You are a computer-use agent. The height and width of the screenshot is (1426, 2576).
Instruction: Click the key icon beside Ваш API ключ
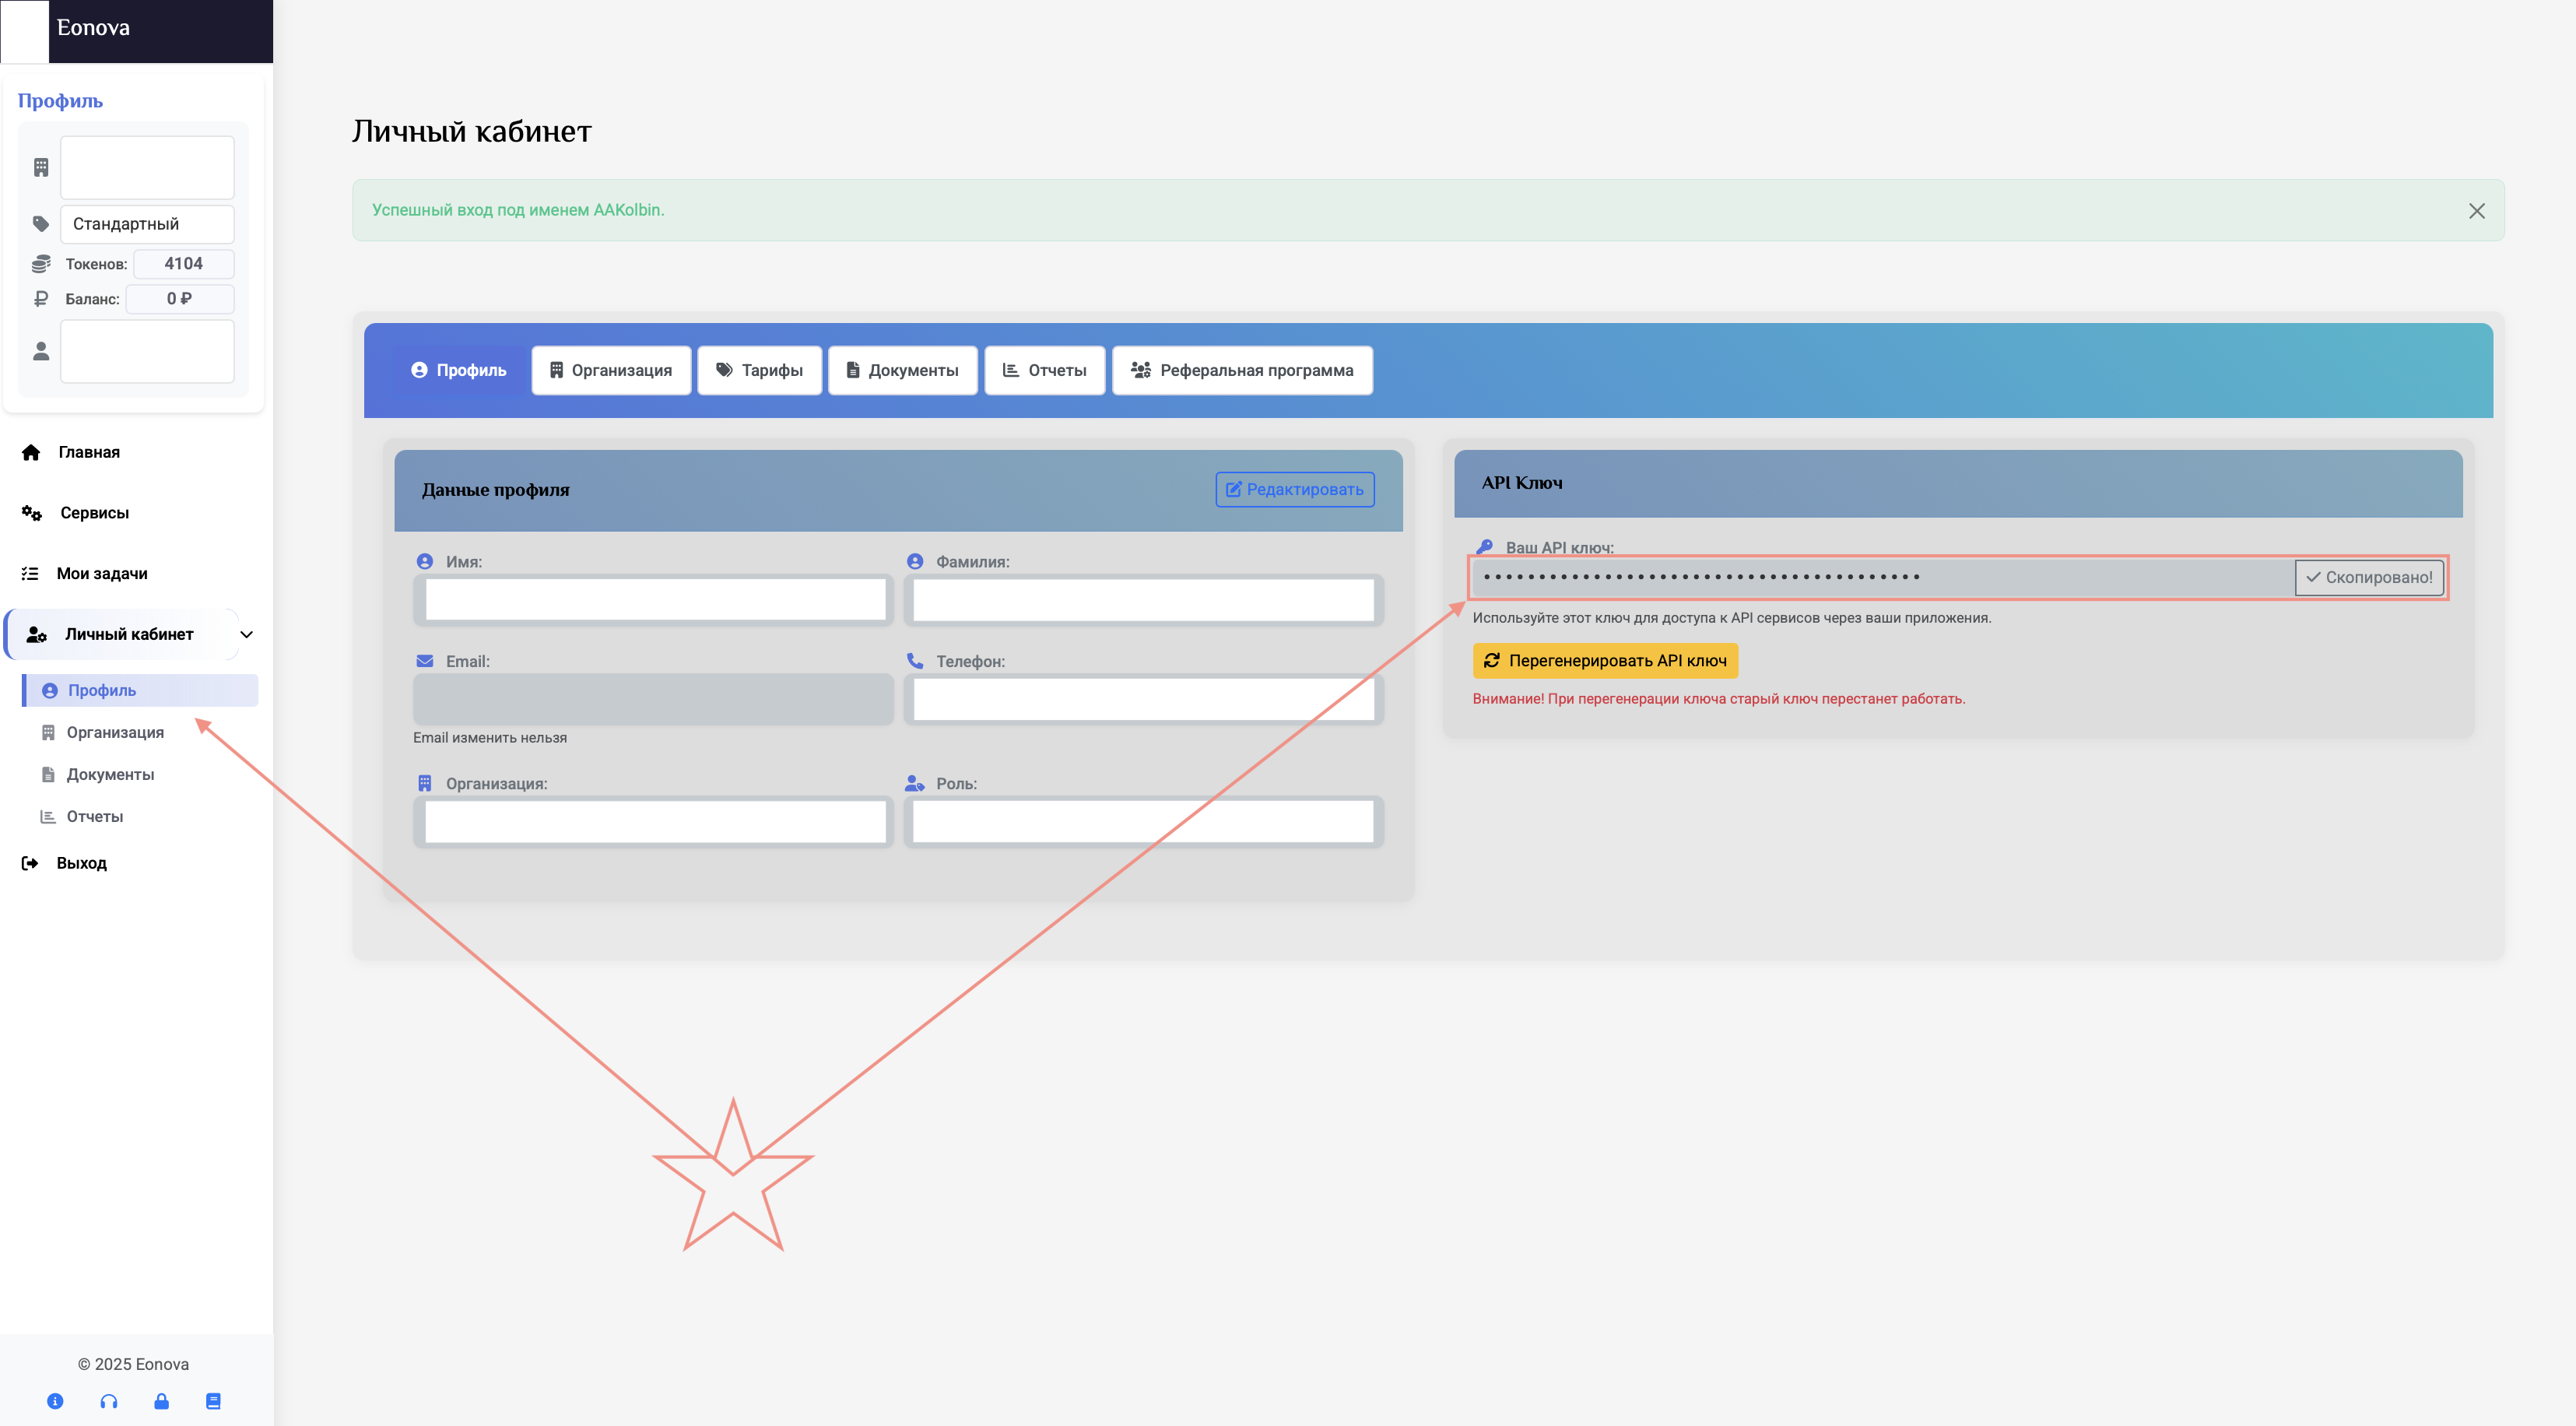click(1485, 547)
